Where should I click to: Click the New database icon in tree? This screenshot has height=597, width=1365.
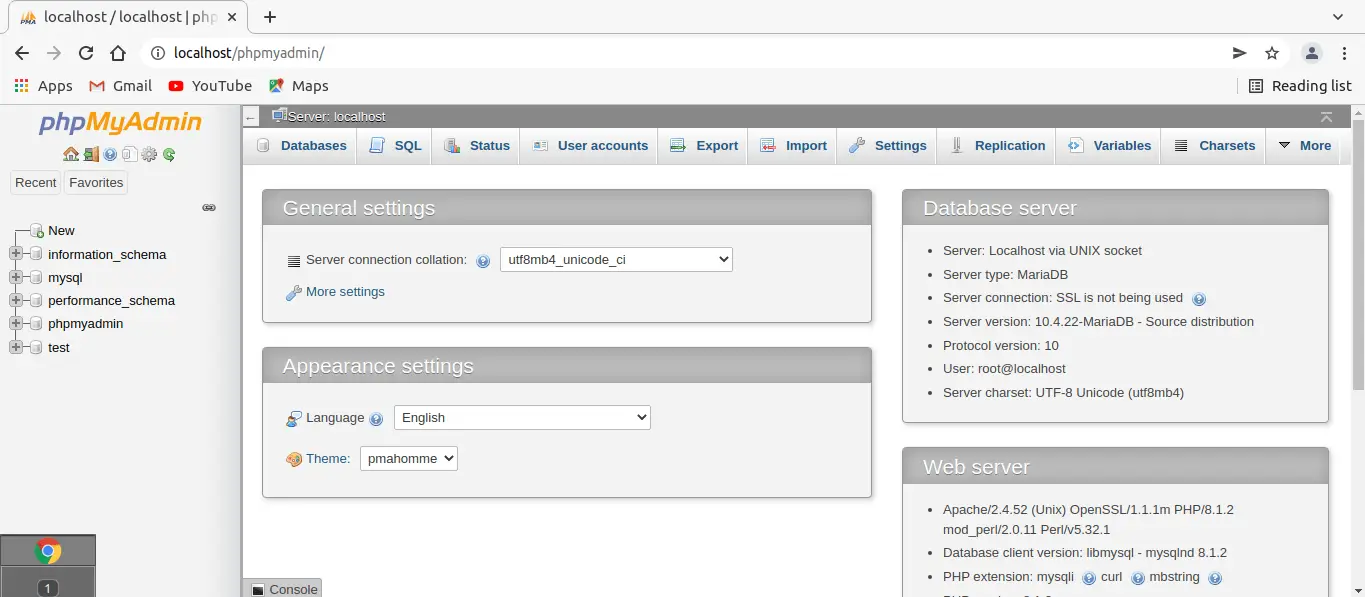(37, 231)
